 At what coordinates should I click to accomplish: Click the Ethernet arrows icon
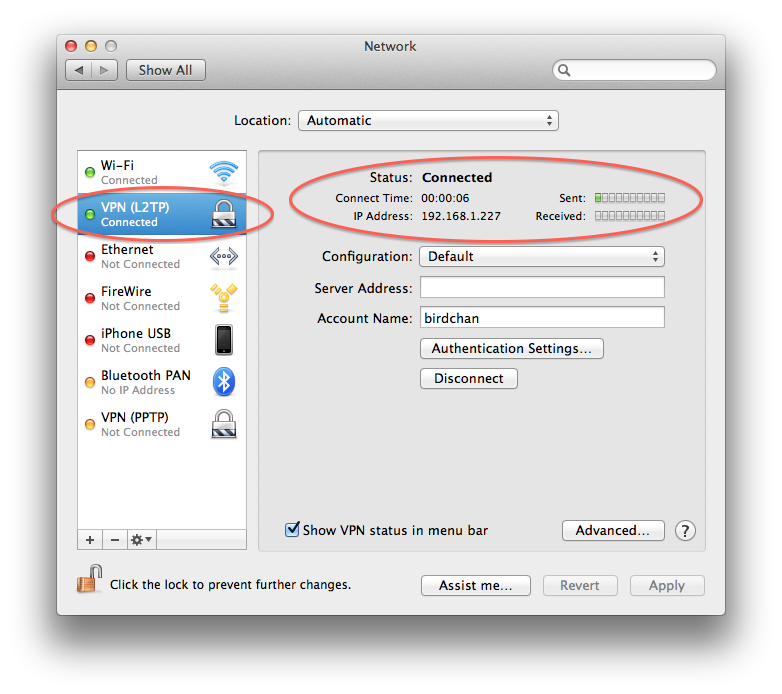223,256
